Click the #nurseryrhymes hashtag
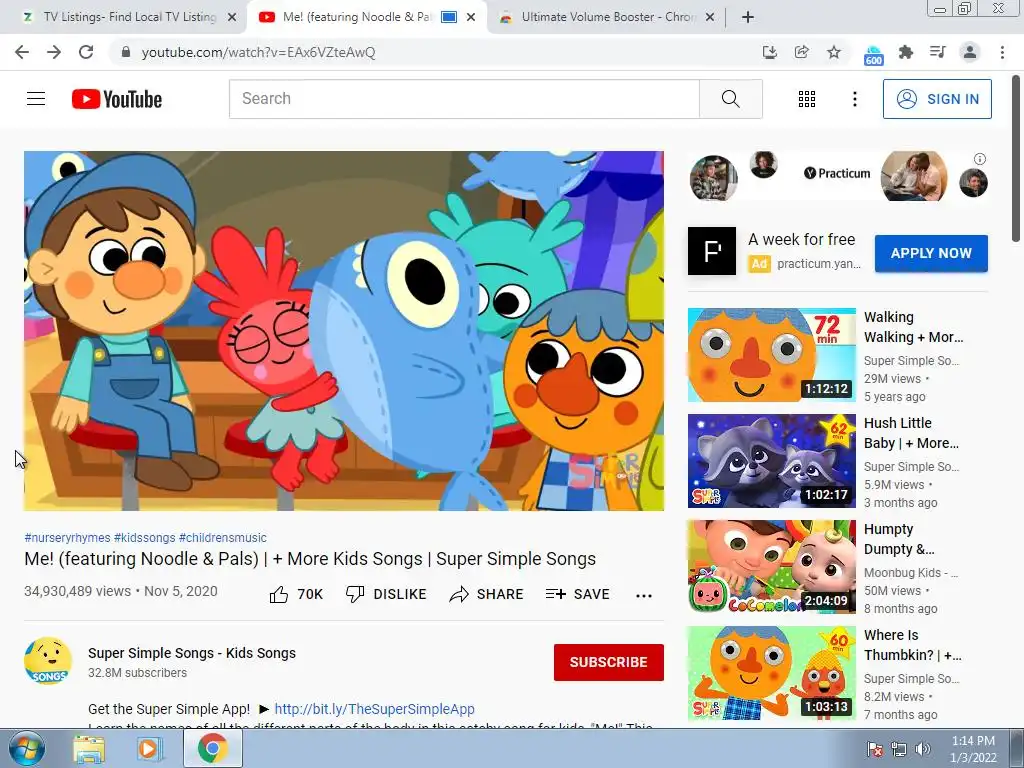 (x=67, y=537)
